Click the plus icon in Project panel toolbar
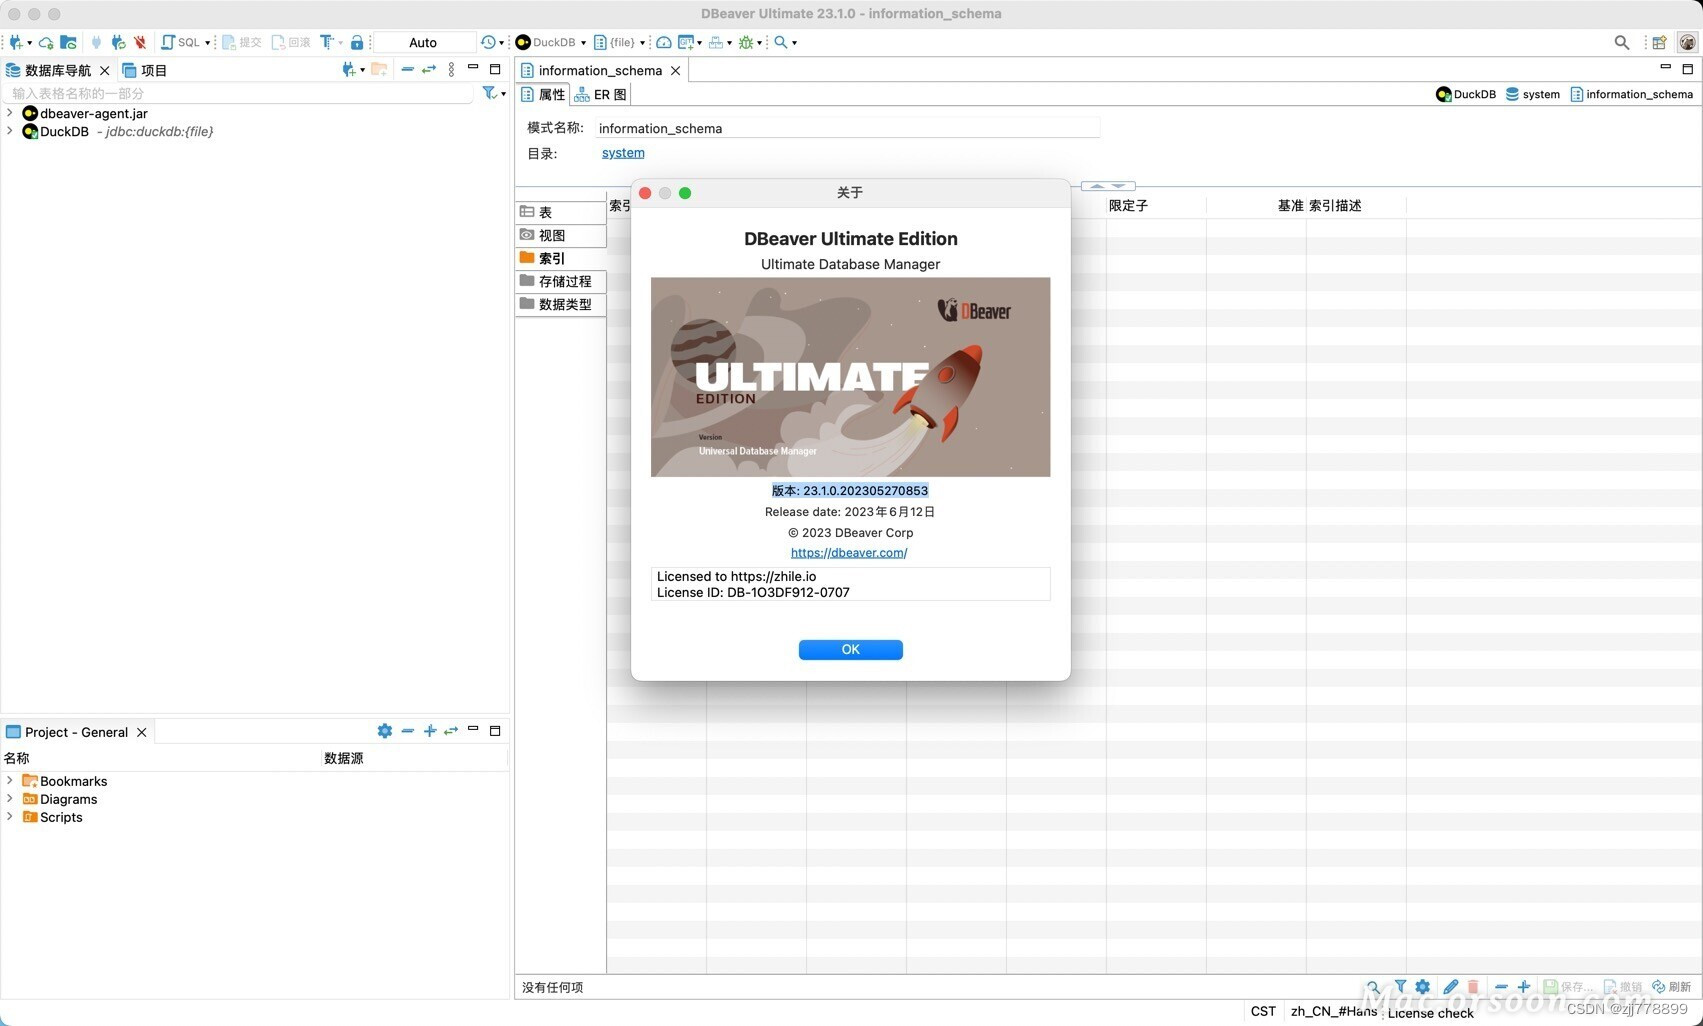 [430, 731]
